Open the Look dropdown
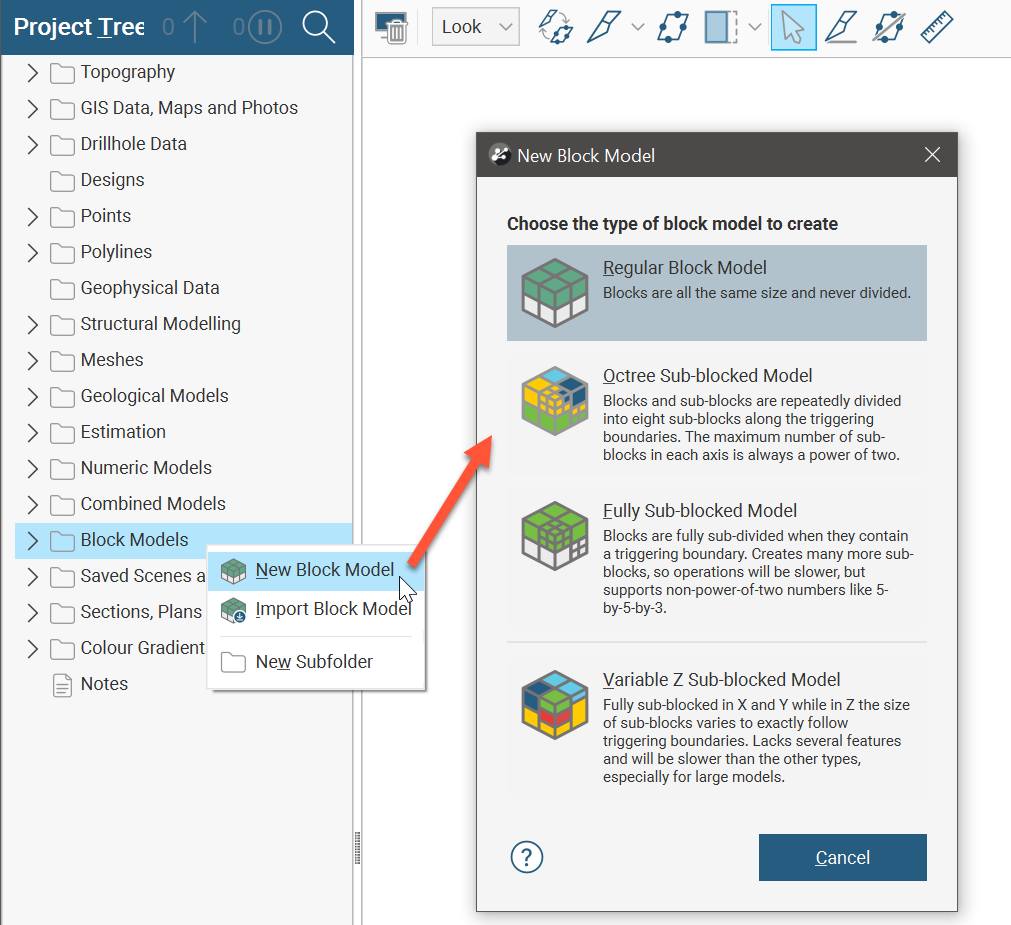The image size is (1011, 925). coord(475,26)
